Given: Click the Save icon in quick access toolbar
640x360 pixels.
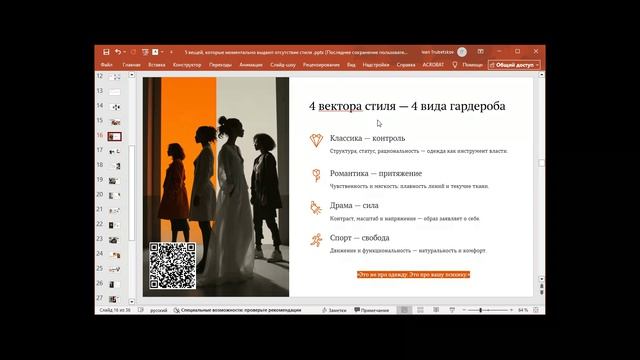Looking at the screenshot, I should [106, 52].
